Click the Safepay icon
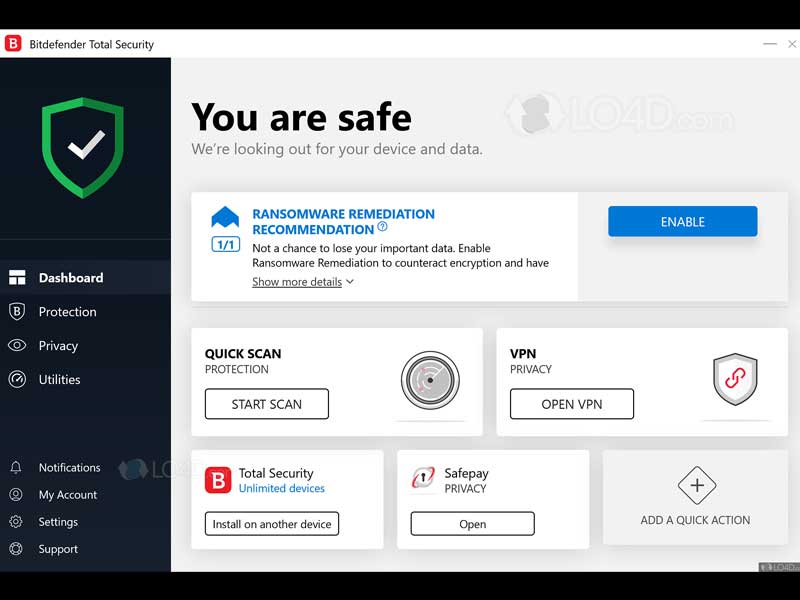800x600 pixels. [423, 480]
